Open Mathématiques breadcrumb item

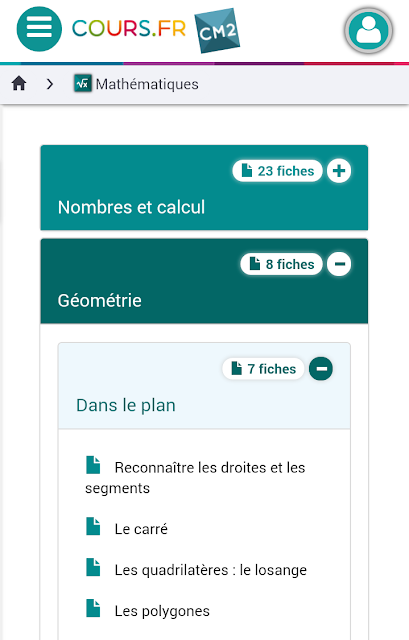tap(147, 84)
